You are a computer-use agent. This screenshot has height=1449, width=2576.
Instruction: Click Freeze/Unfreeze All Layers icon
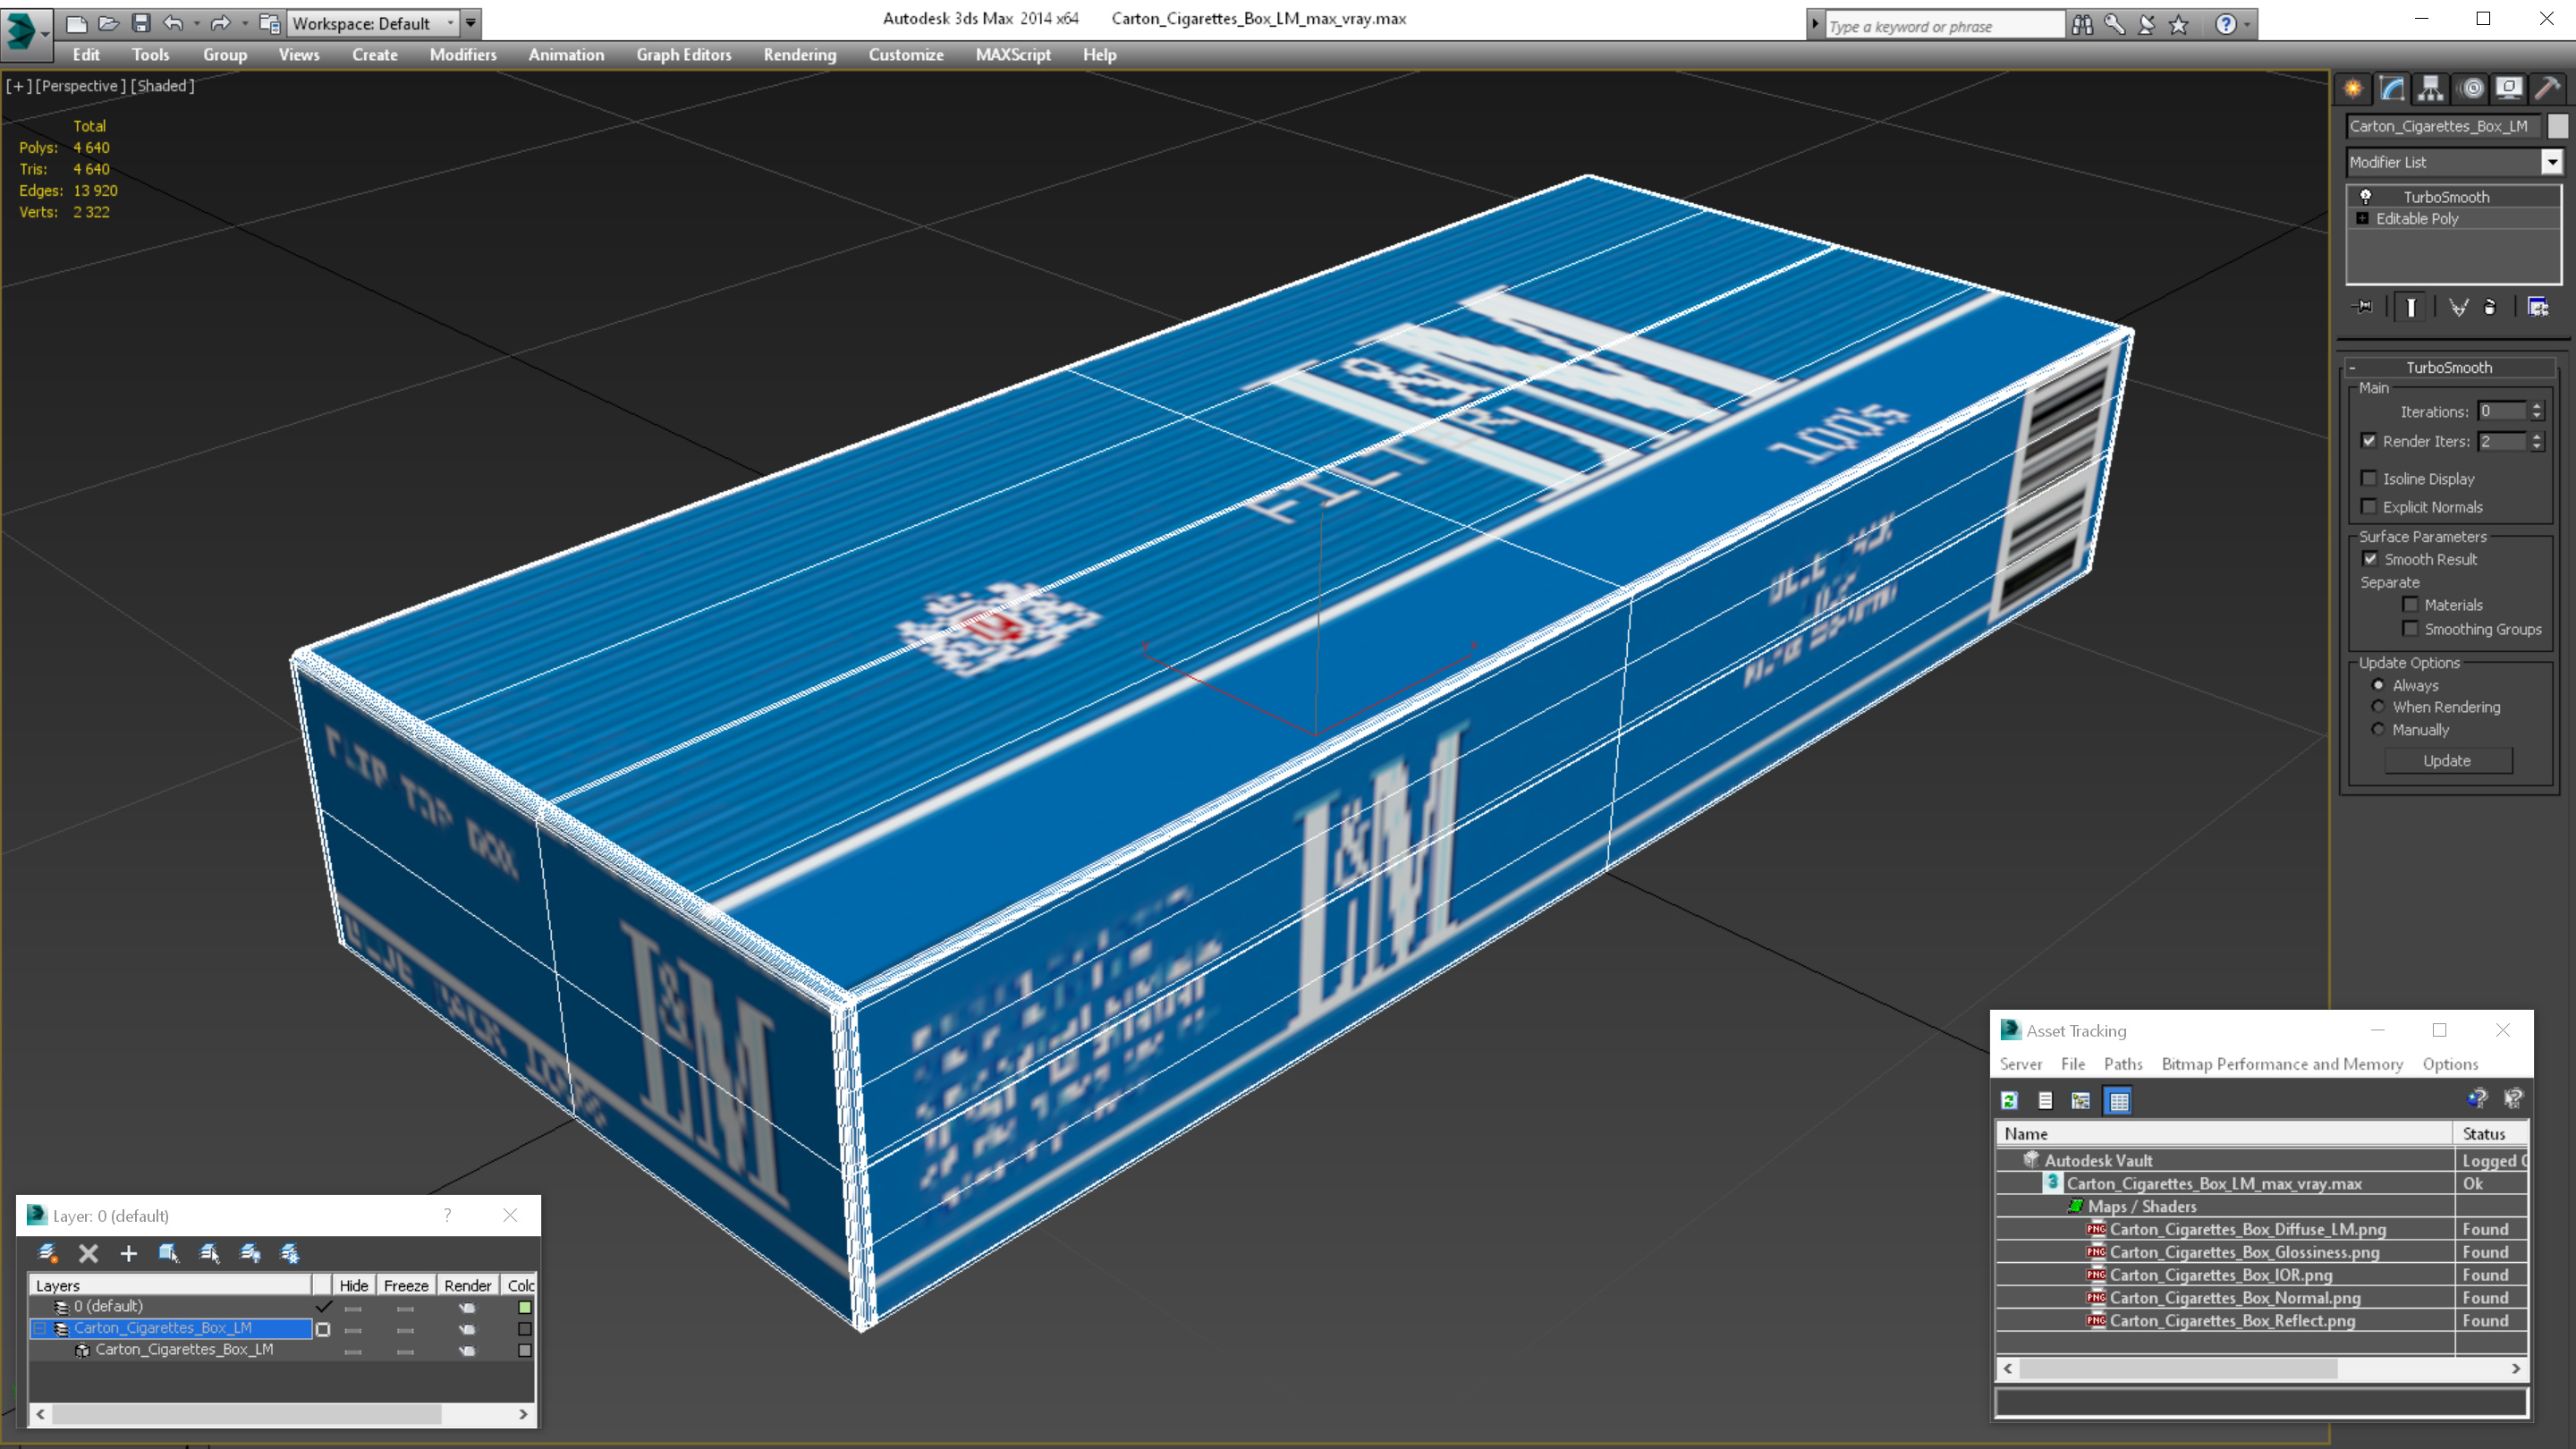click(290, 1253)
